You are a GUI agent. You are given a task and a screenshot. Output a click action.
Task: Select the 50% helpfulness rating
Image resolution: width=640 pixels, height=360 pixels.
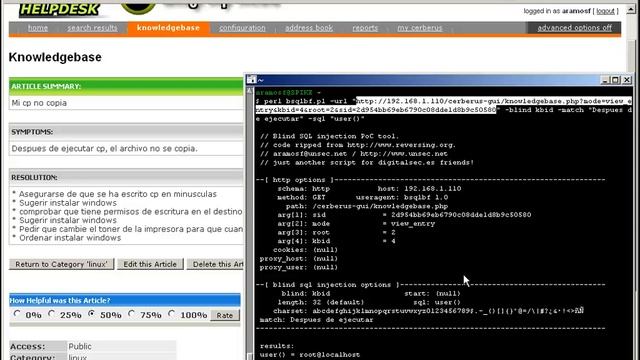pyautogui.click(x=91, y=314)
